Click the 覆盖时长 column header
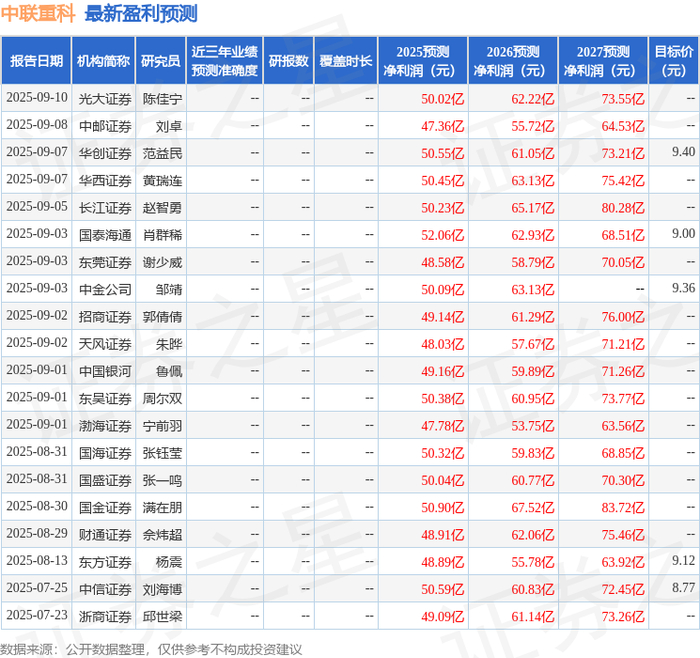Viewport: 700px width, 658px height. pyautogui.click(x=346, y=61)
